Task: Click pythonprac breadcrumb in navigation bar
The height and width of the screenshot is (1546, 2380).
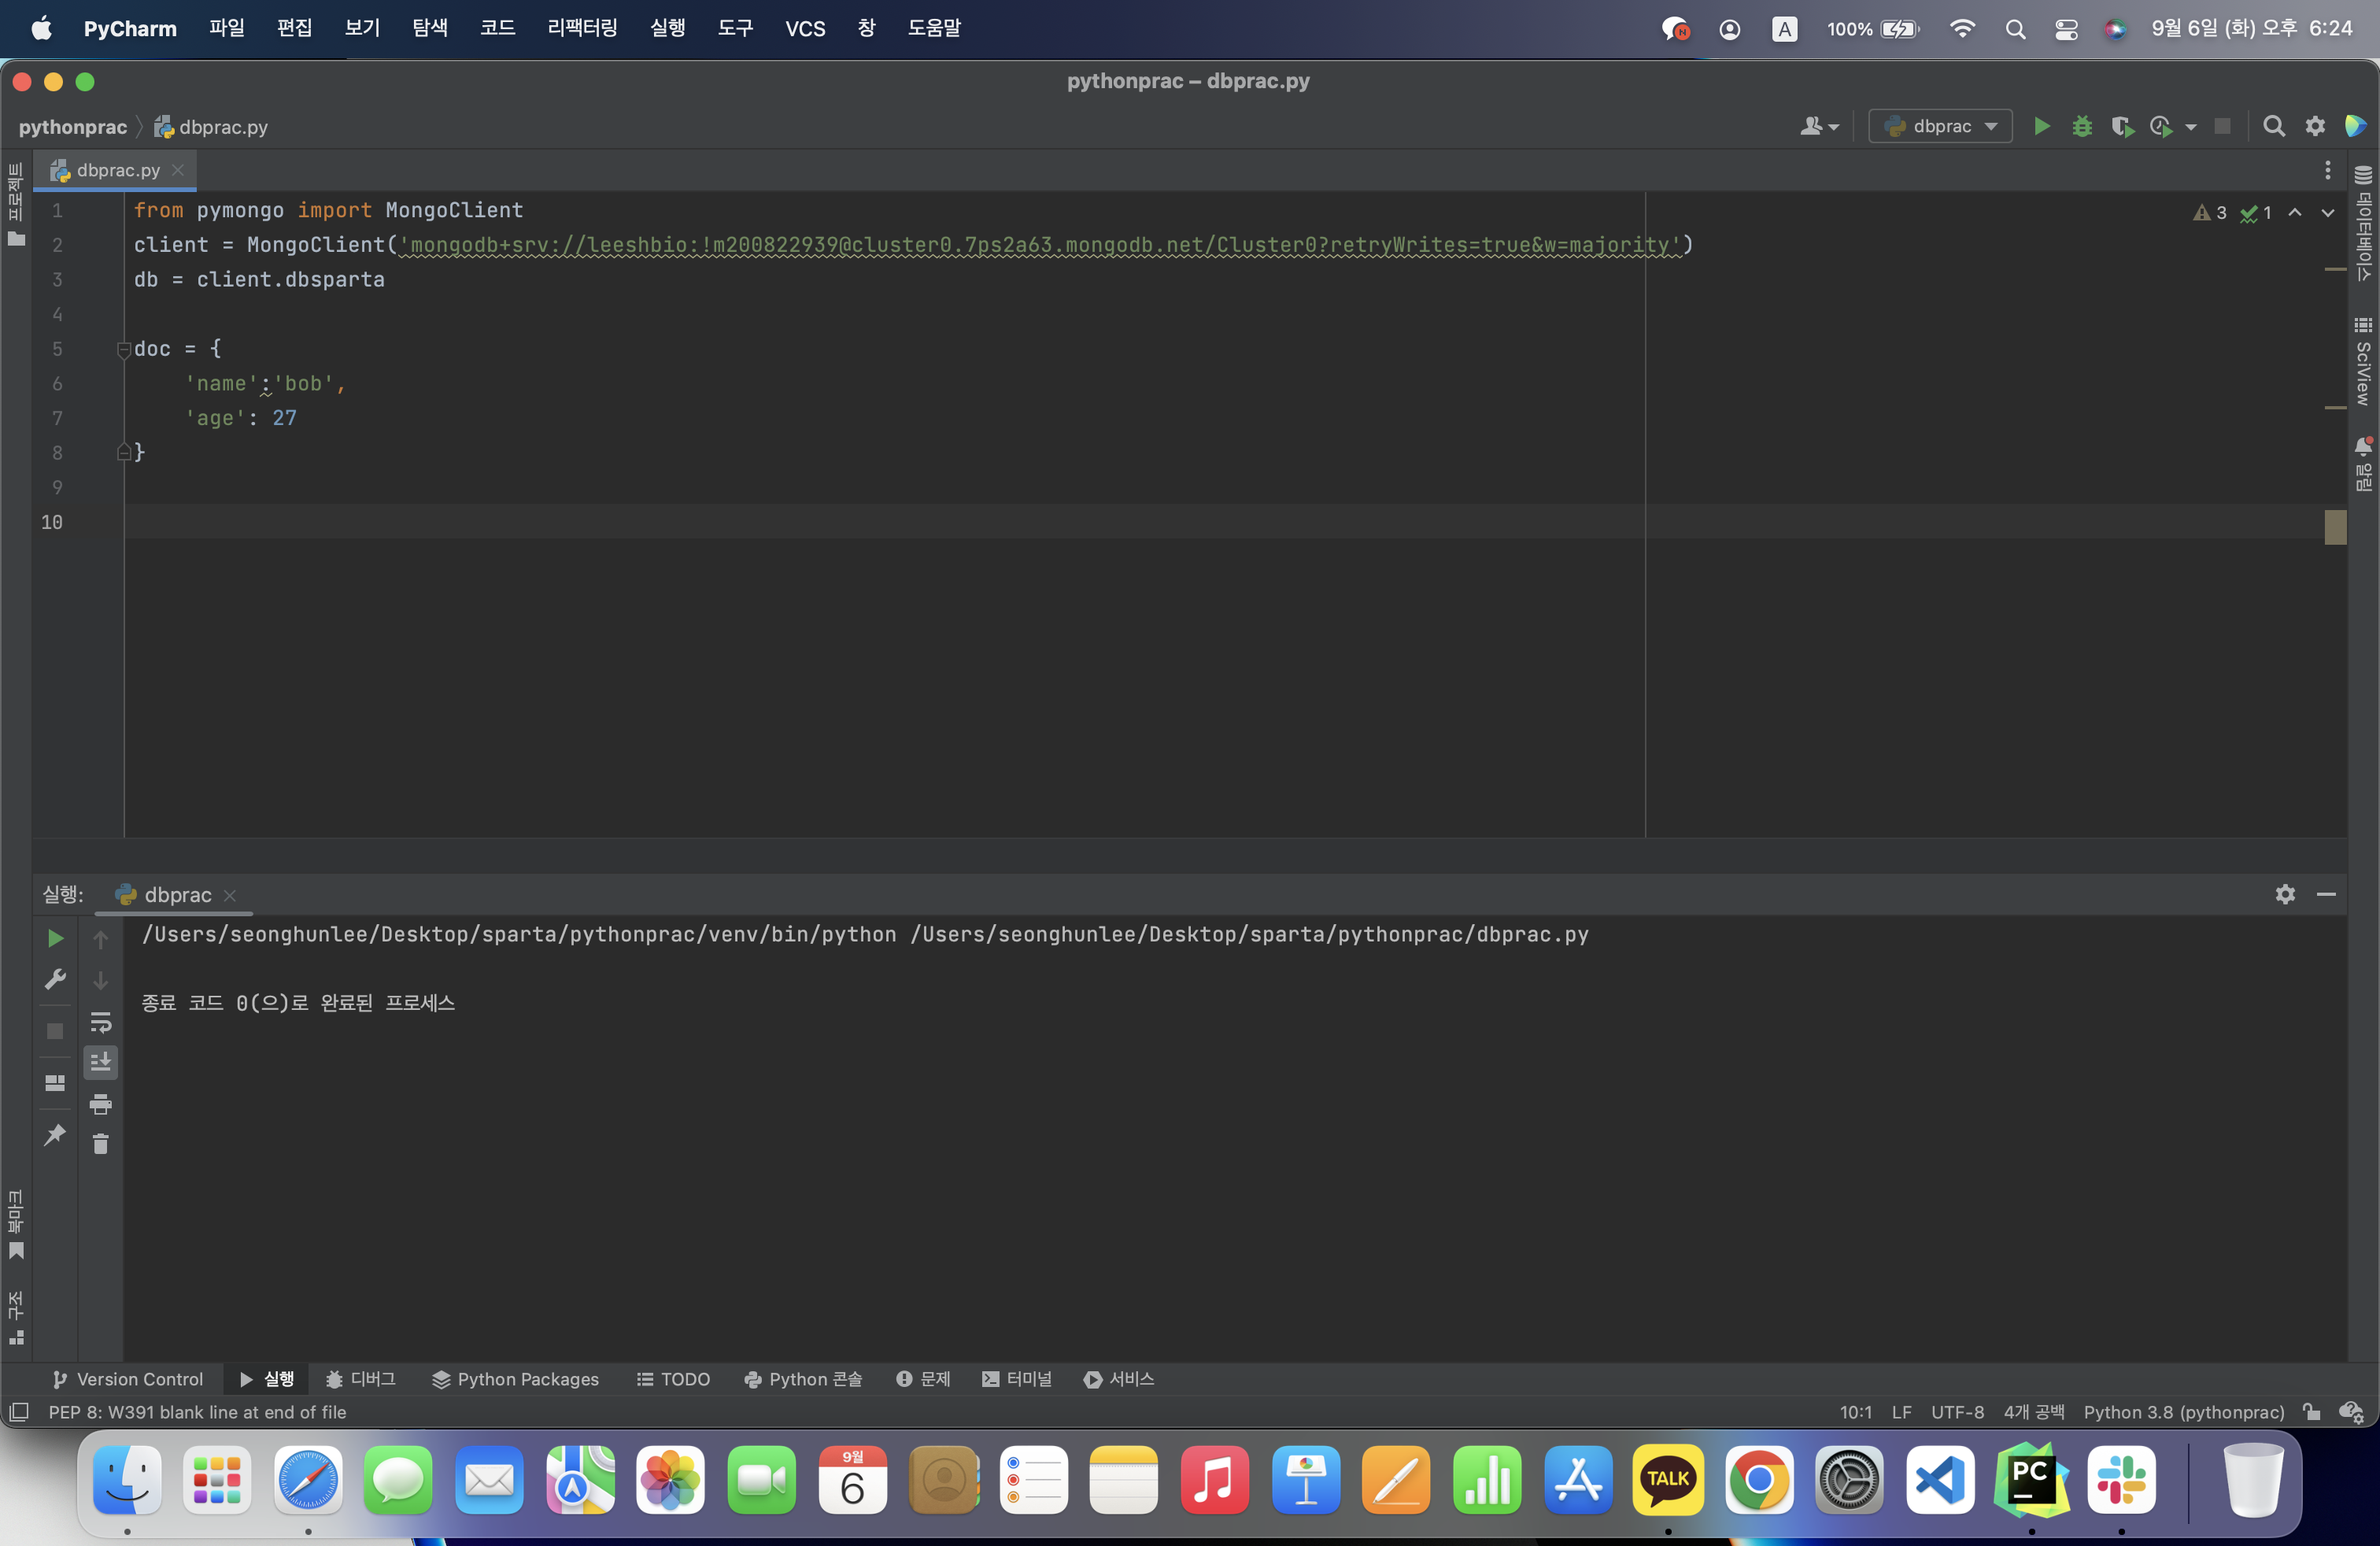Action: pos(73,127)
